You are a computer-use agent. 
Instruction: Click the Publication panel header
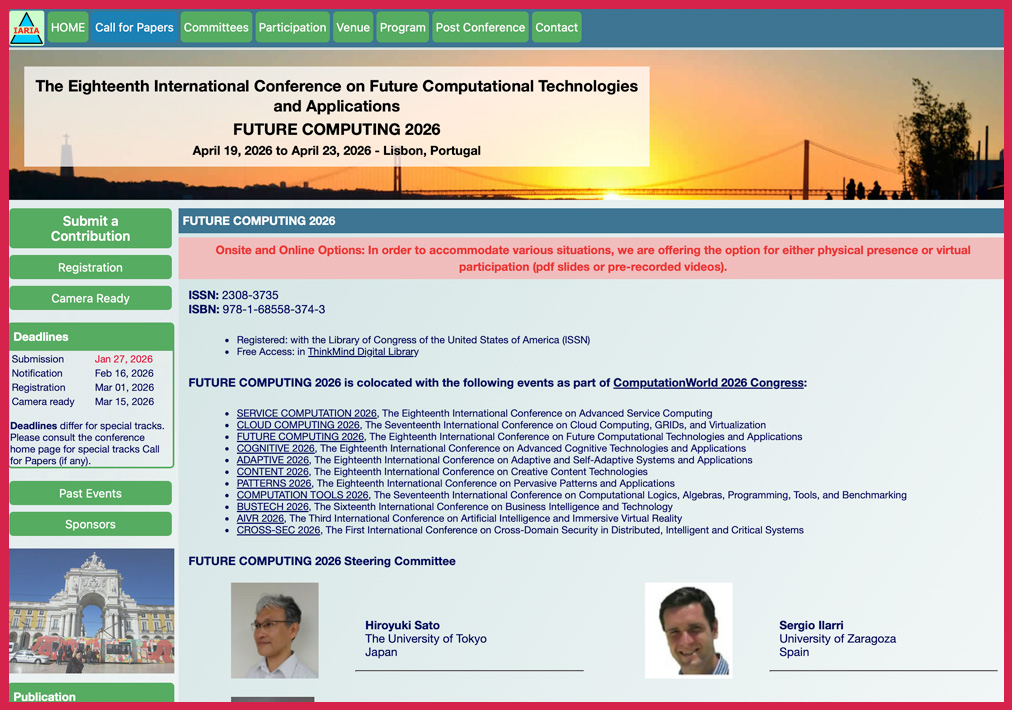click(x=92, y=693)
